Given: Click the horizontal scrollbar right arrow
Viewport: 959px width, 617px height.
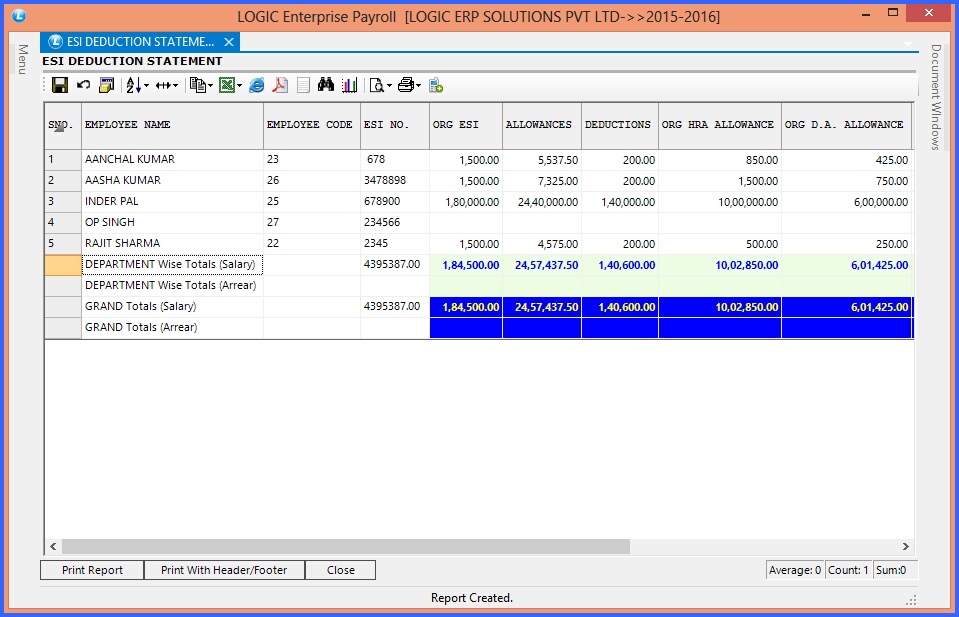Looking at the screenshot, I should pos(906,546).
